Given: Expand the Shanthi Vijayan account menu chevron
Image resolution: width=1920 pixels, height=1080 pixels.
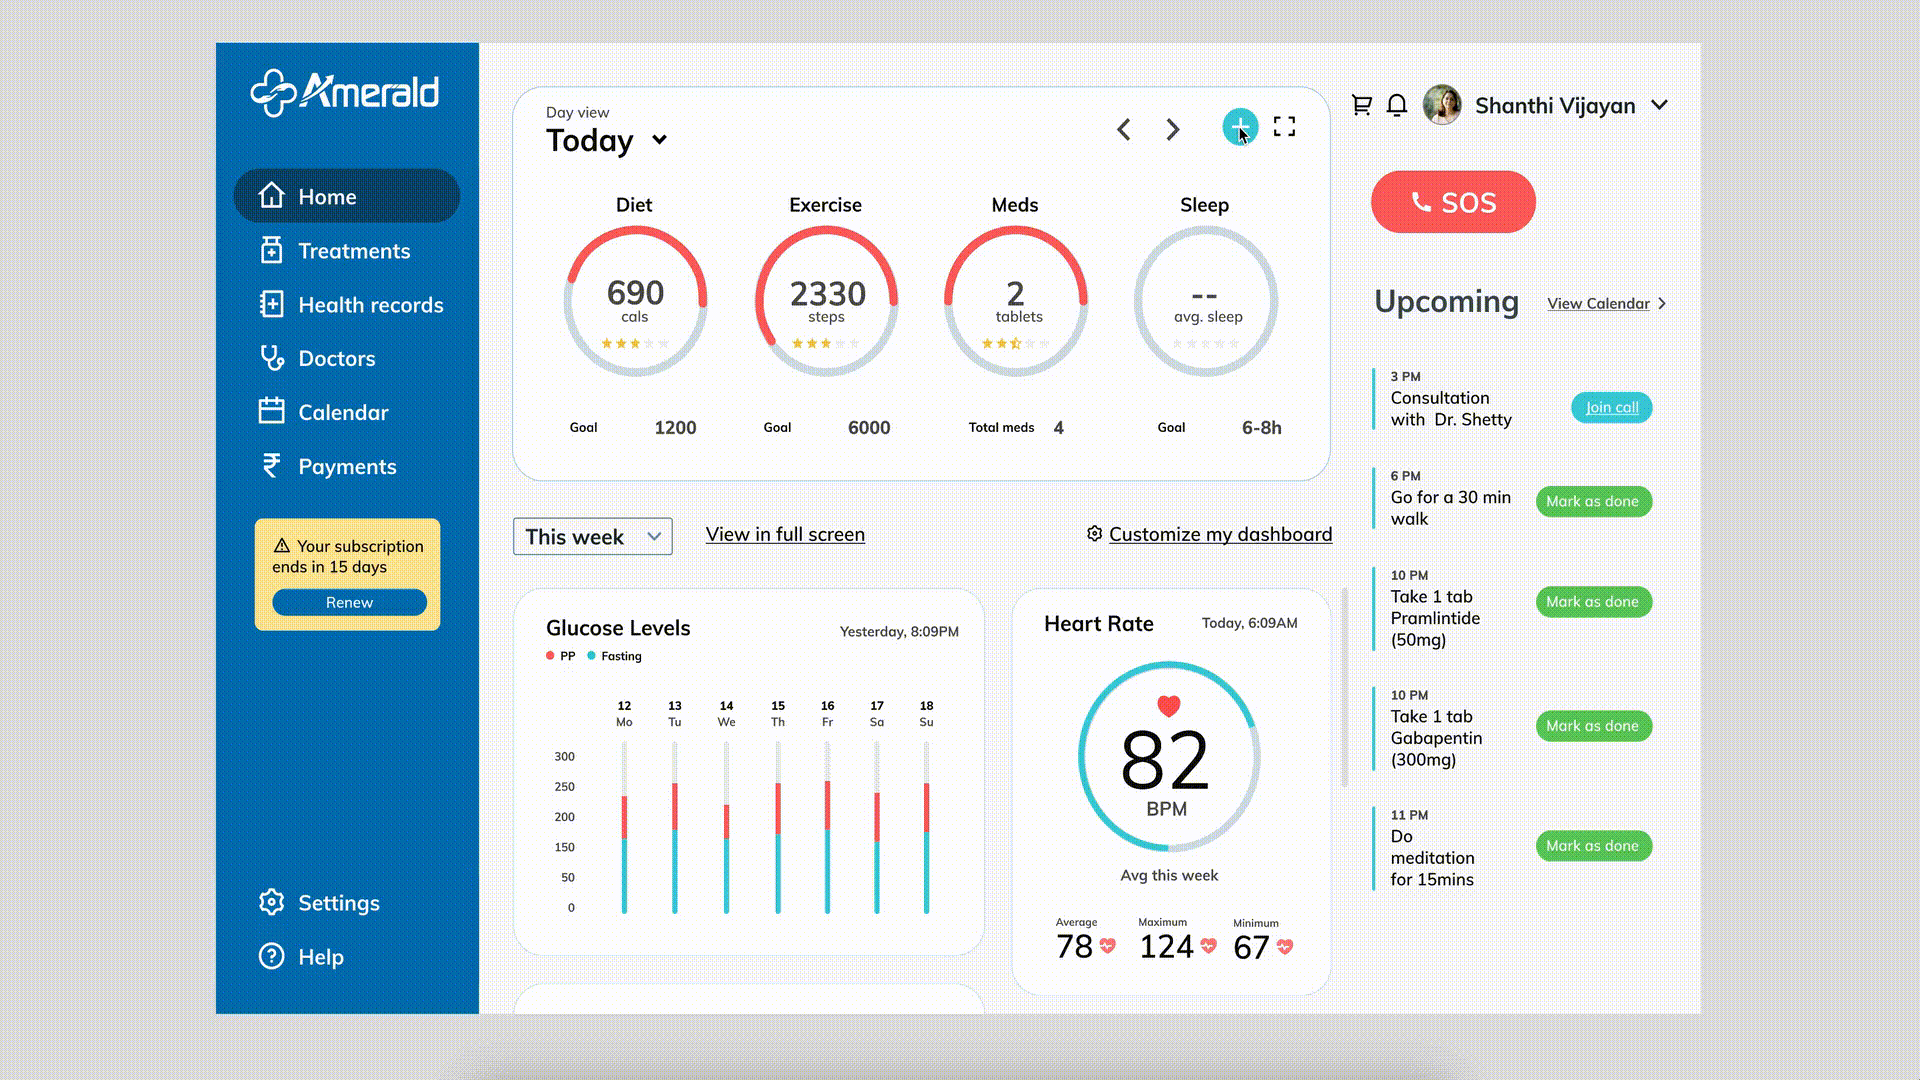Looking at the screenshot, I should (1659, 105).
